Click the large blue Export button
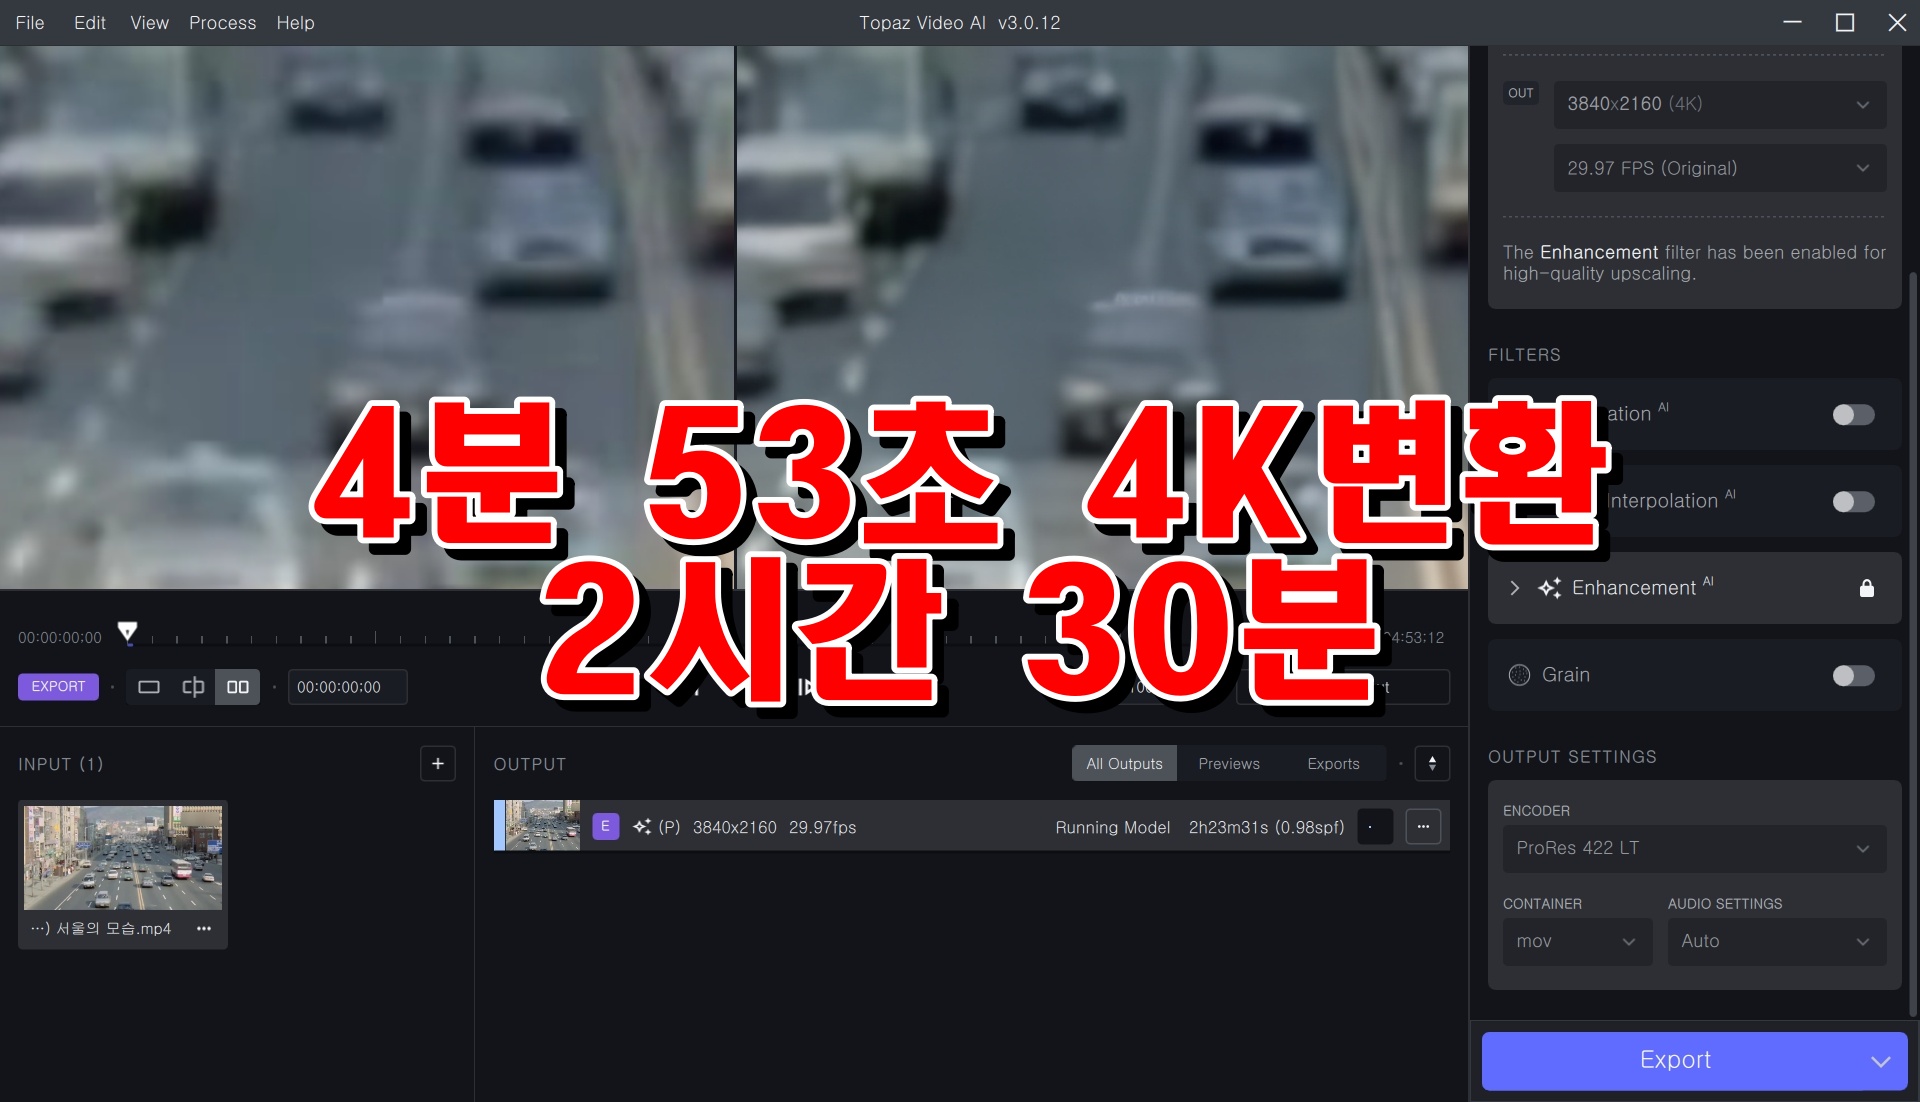Screen dimensions: 1920x1102 1675,1060
